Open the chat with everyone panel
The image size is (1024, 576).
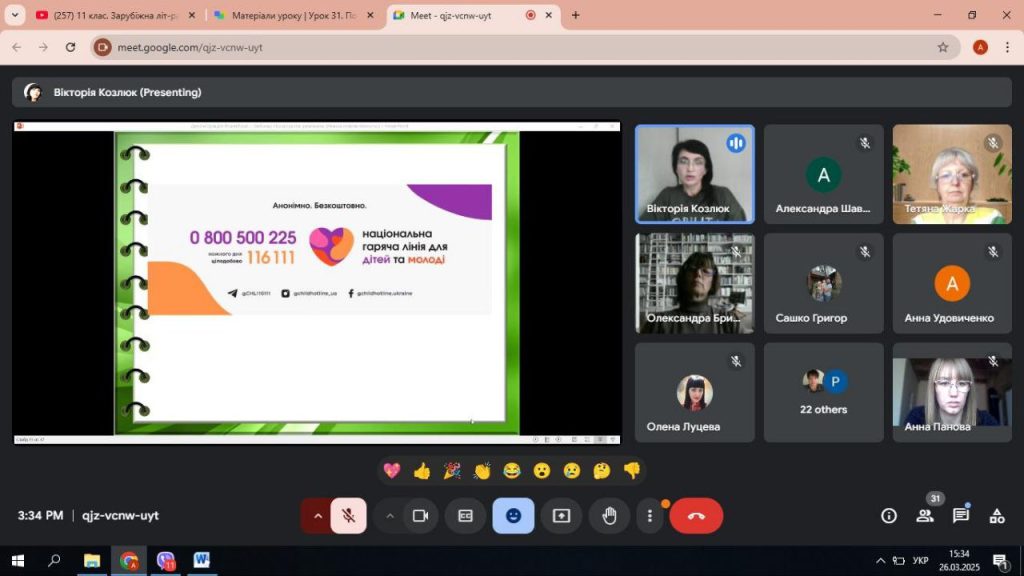(961, 516)
